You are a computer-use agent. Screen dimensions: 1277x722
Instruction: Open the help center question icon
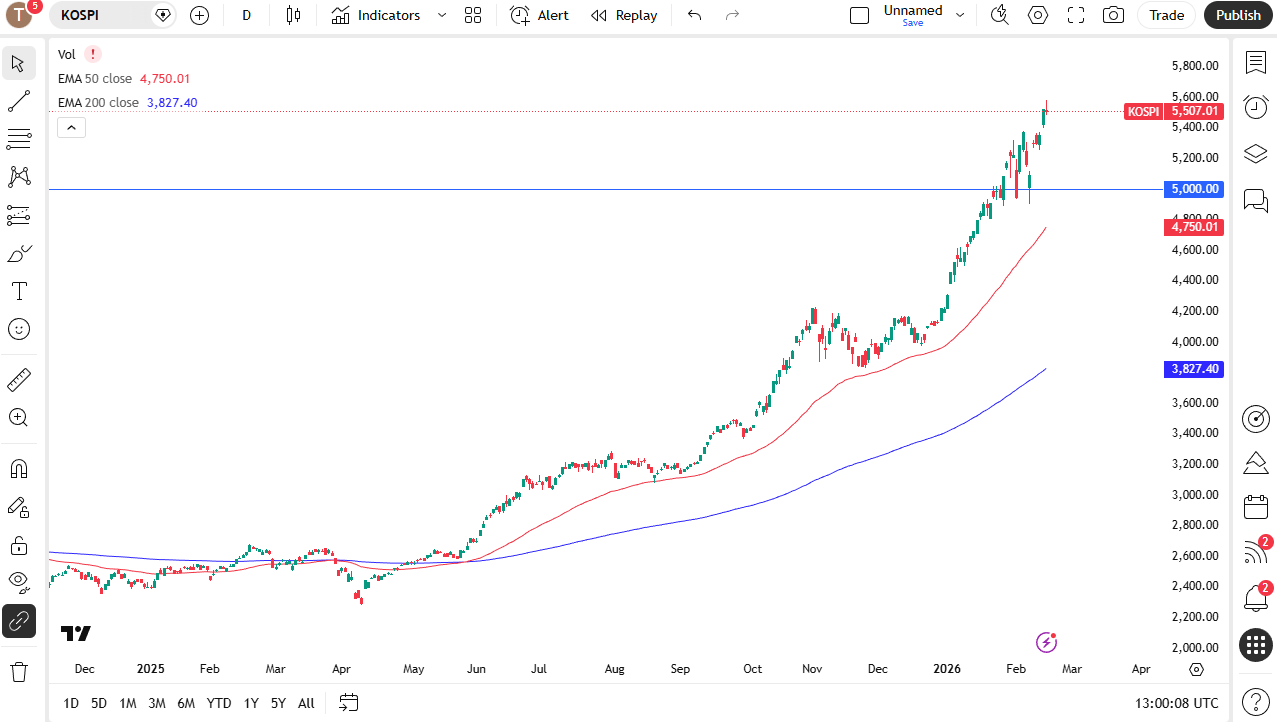[1256, 701]
